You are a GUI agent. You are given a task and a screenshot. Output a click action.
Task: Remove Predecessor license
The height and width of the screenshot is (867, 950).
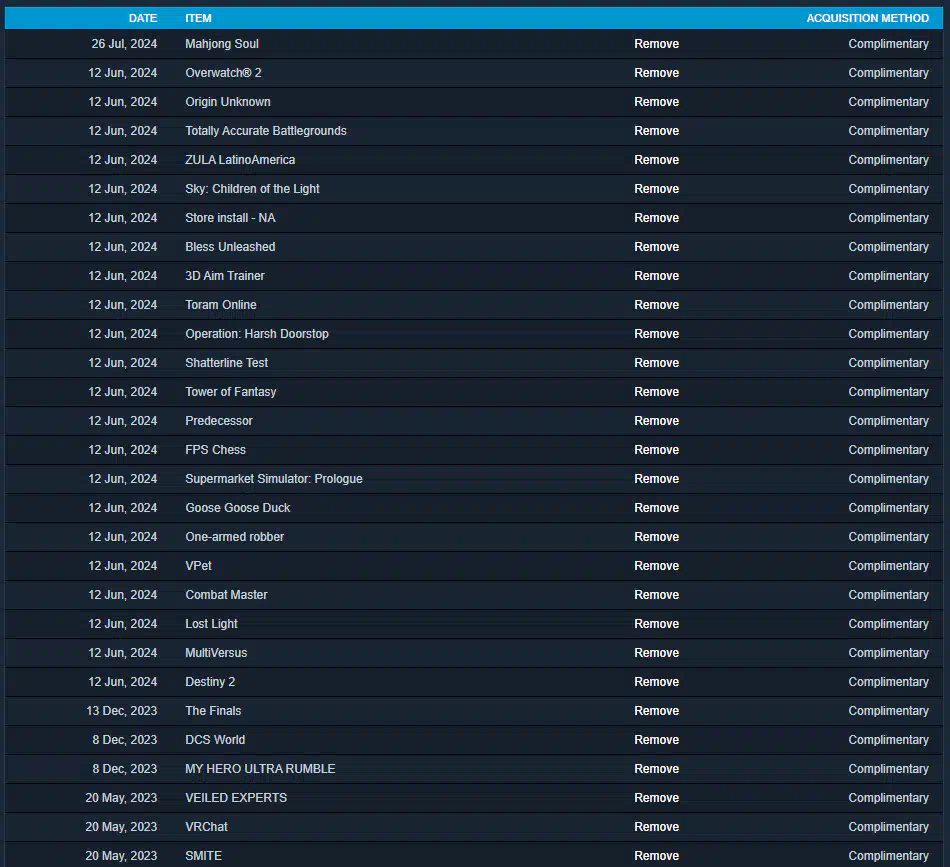click(x=656, y=421)
